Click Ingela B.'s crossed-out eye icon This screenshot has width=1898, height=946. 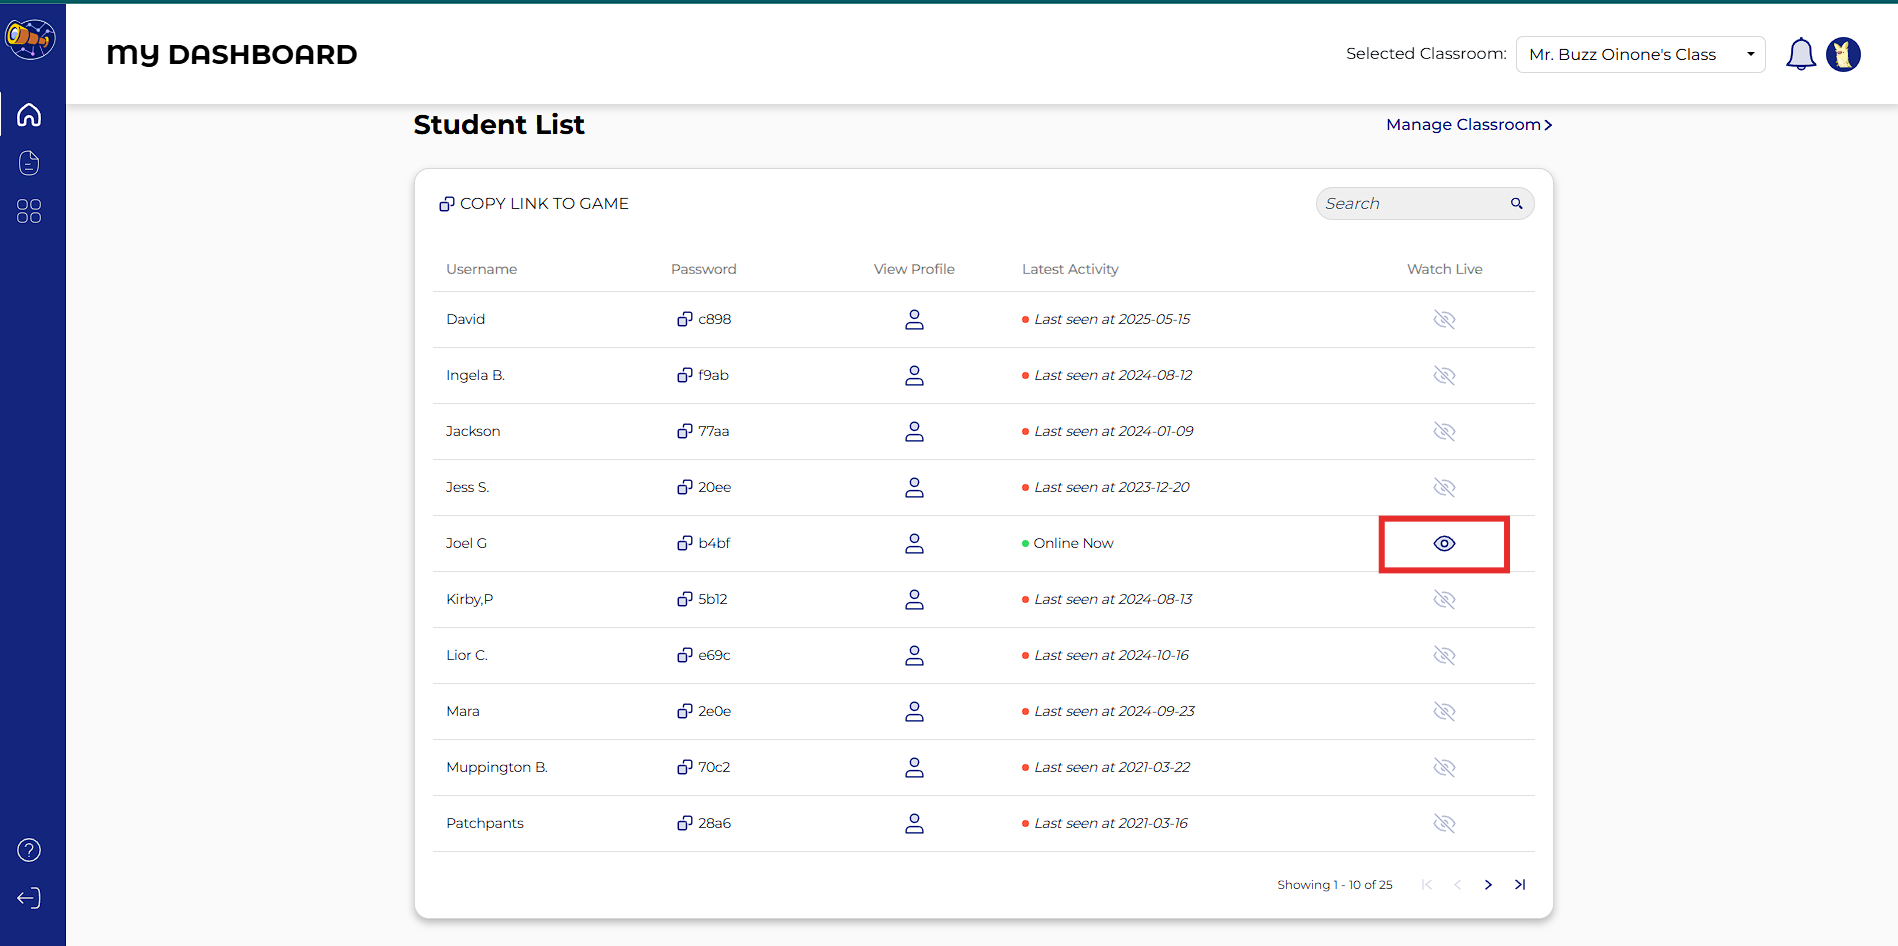(1444, 375)
